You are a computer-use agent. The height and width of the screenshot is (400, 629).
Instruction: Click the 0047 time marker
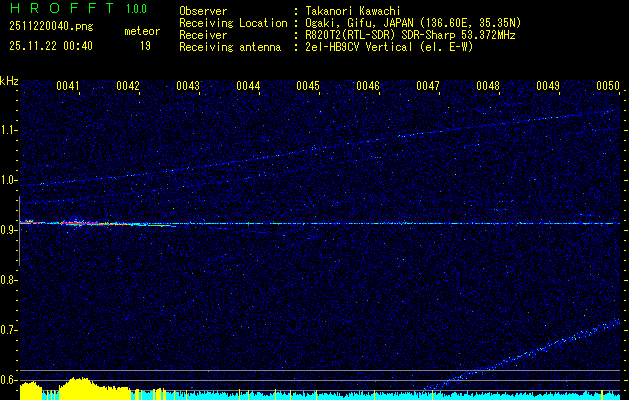point(428,86)
